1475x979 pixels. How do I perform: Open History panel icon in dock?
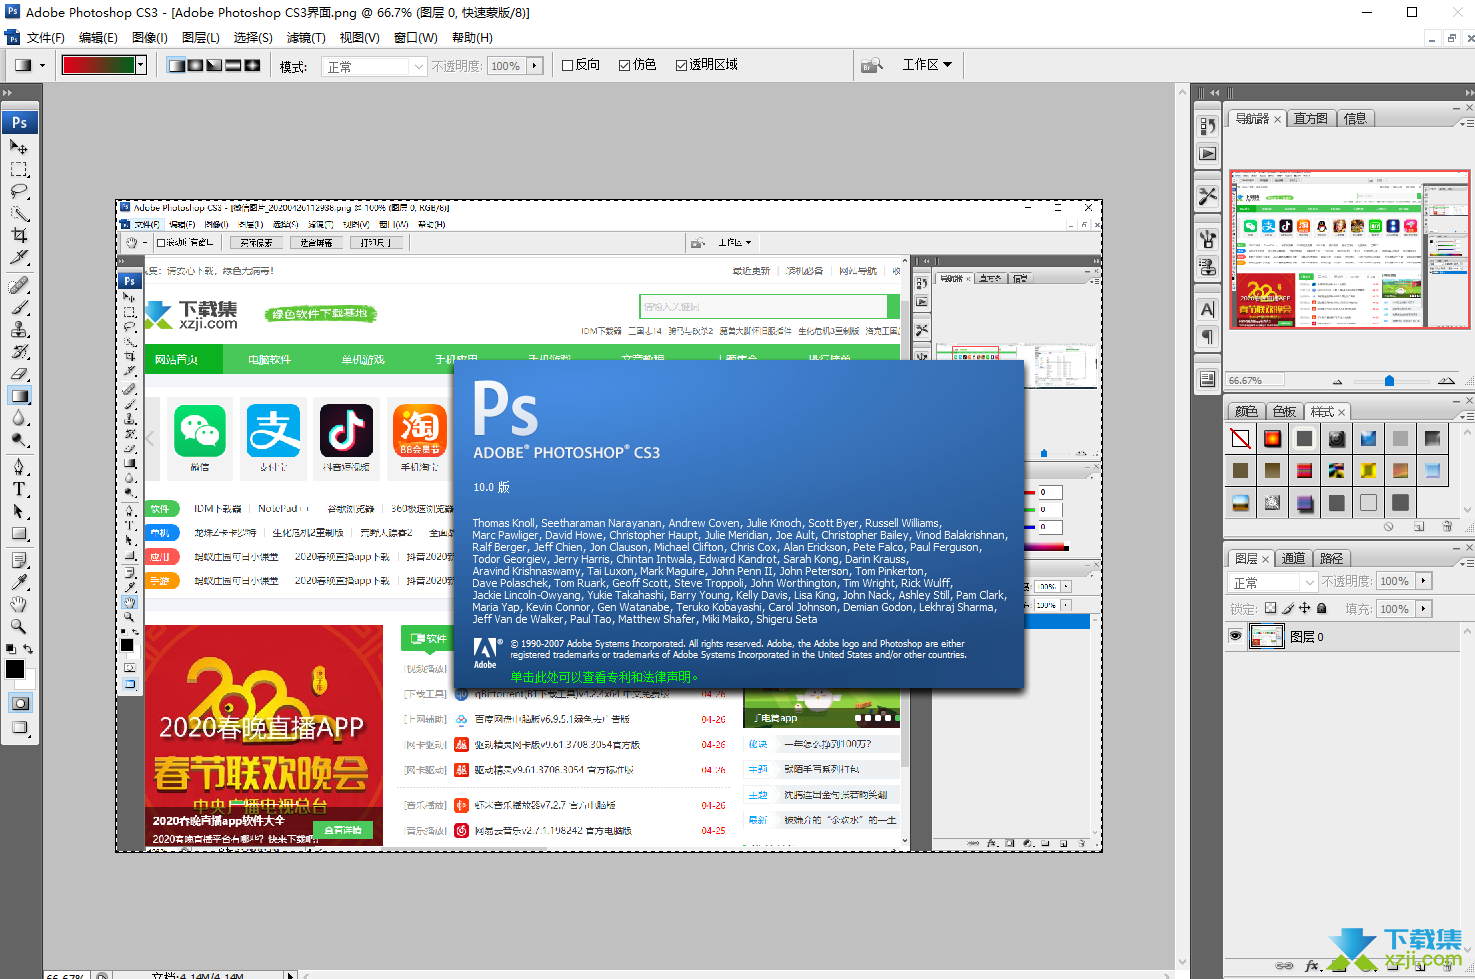point(1208,126)
